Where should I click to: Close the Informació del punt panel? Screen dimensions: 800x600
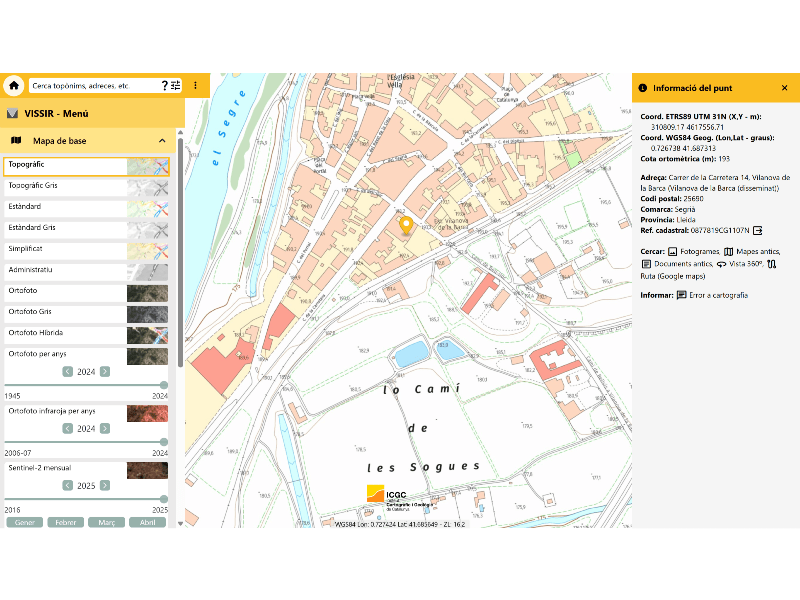(x=784, y=88)
